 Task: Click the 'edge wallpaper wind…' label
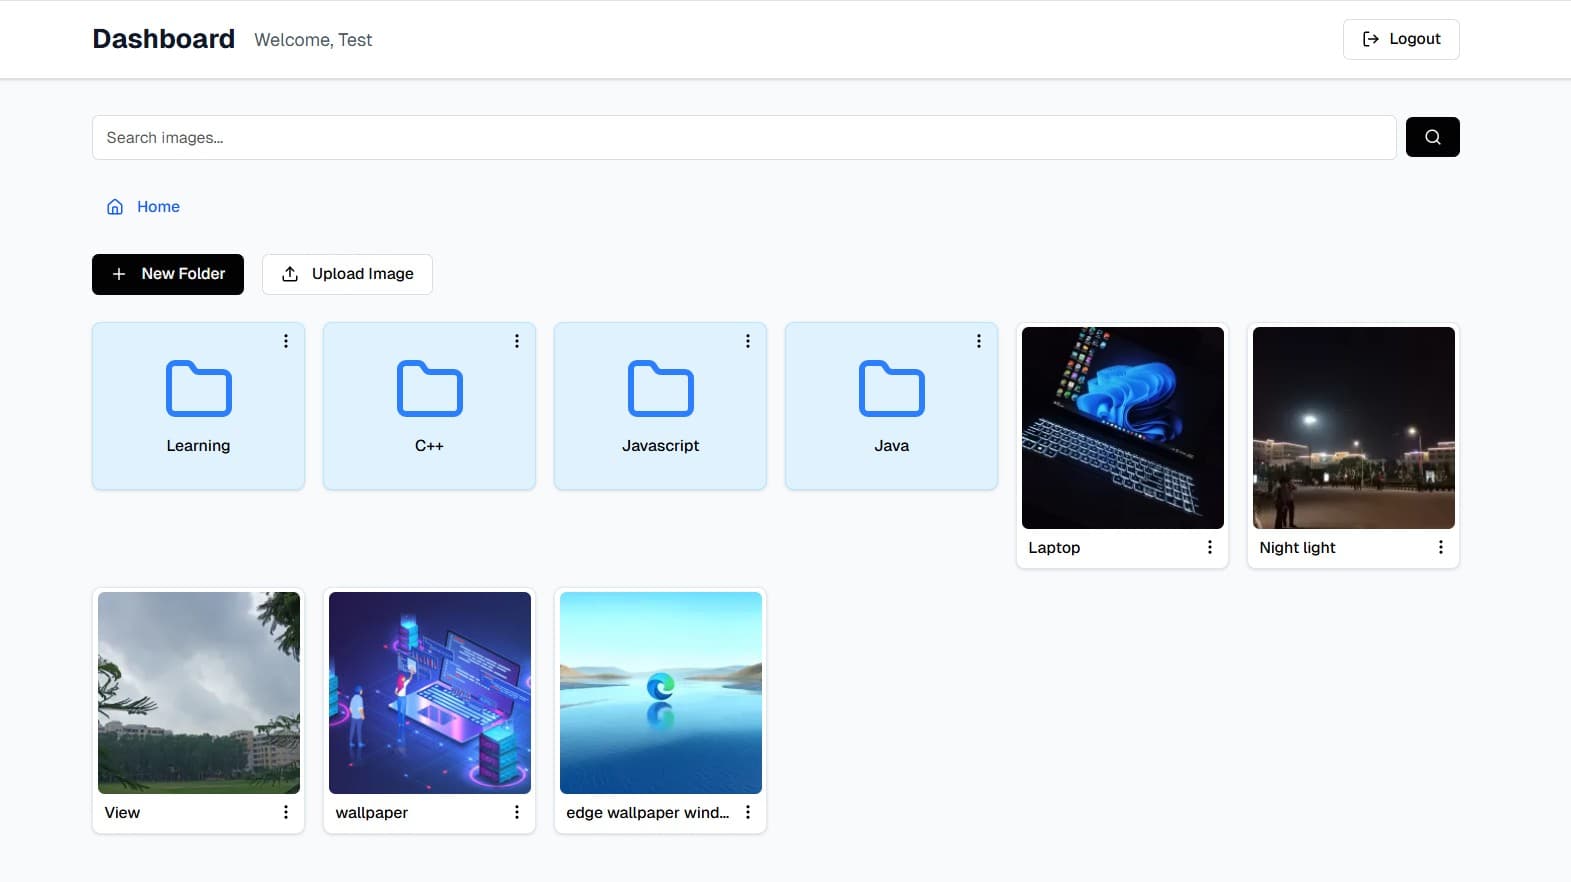pos(648,813)
